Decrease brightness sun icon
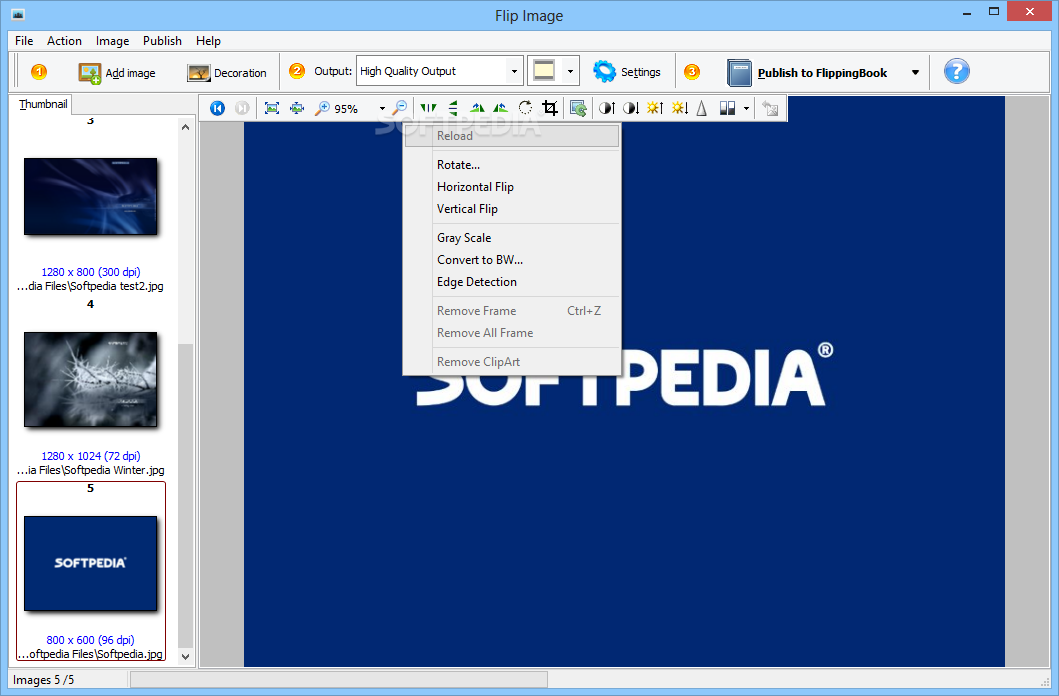 (679, 108)
